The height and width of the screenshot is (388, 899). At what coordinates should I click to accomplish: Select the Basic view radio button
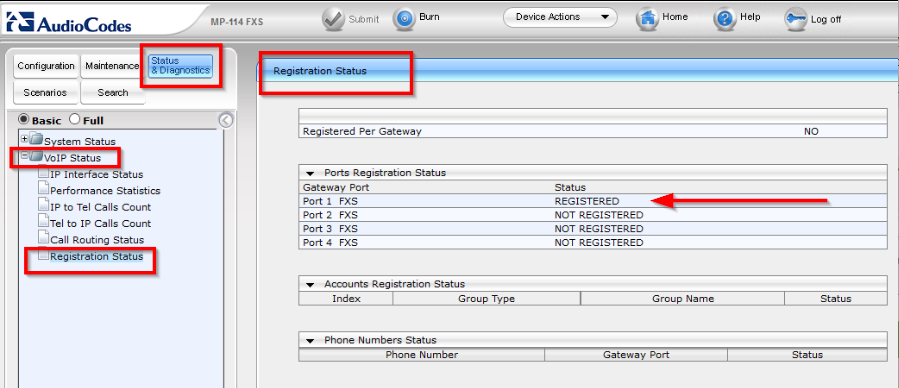click(24, 120)
